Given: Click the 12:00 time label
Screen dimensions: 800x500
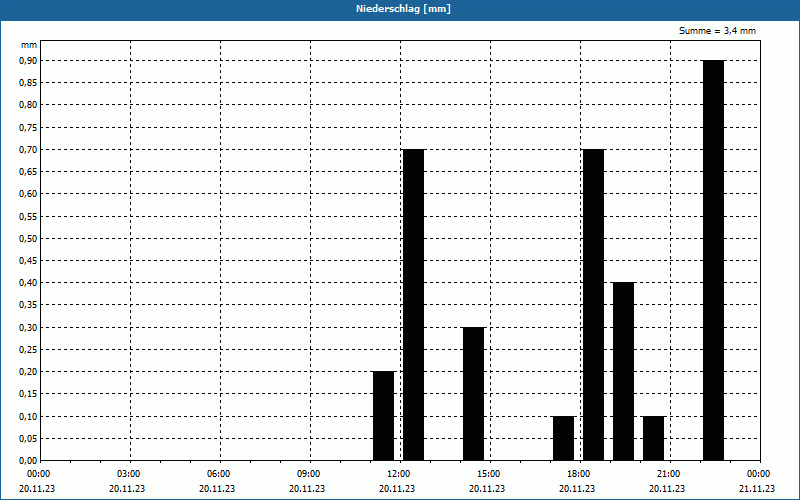Looking at the screenshot, I should (399, 474).
